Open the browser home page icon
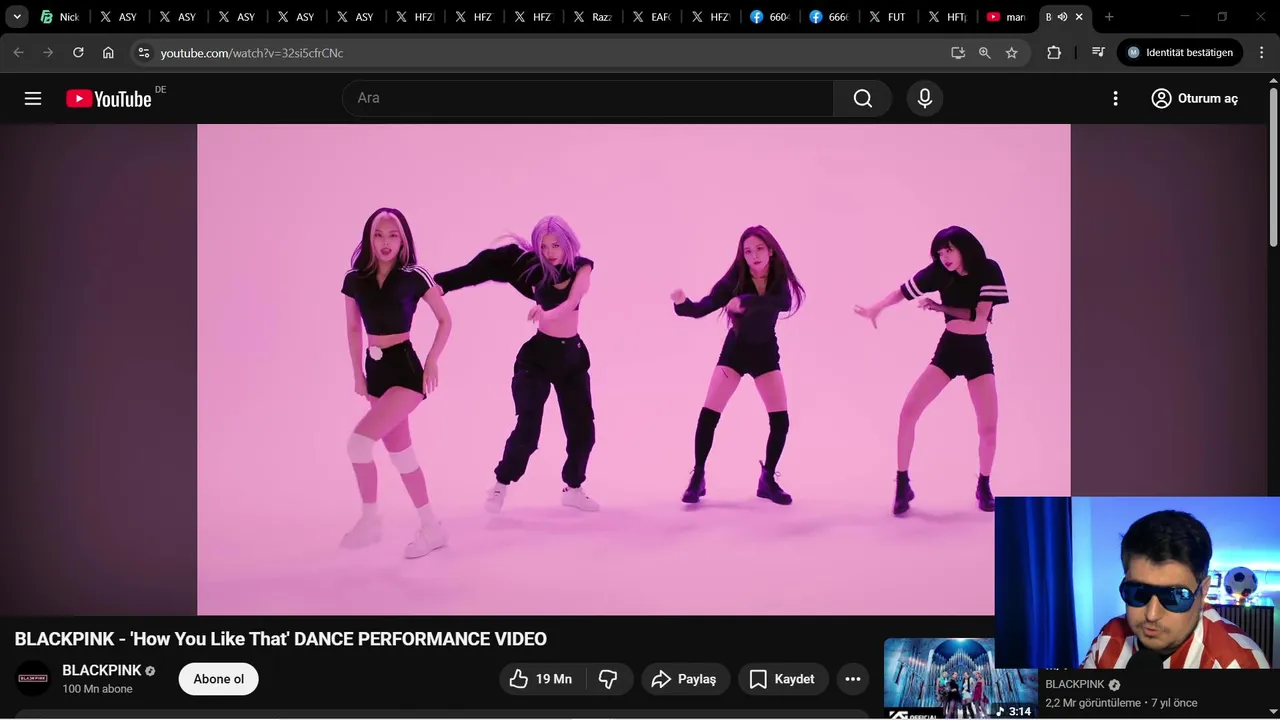Image resolution: width=1280 pixels, height=720 pixels. click(108, 52)
